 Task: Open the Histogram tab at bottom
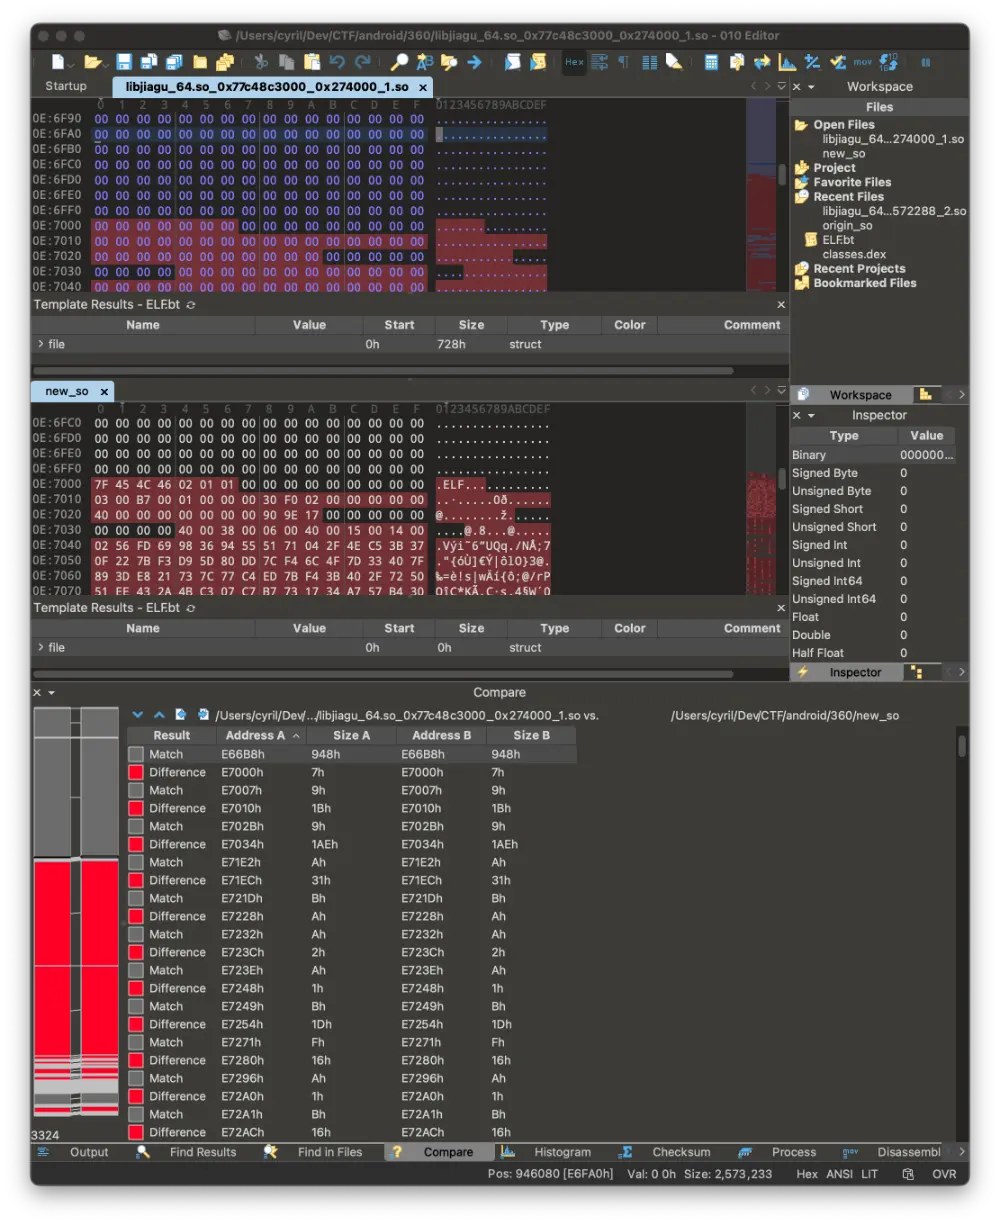point(561,1152)
